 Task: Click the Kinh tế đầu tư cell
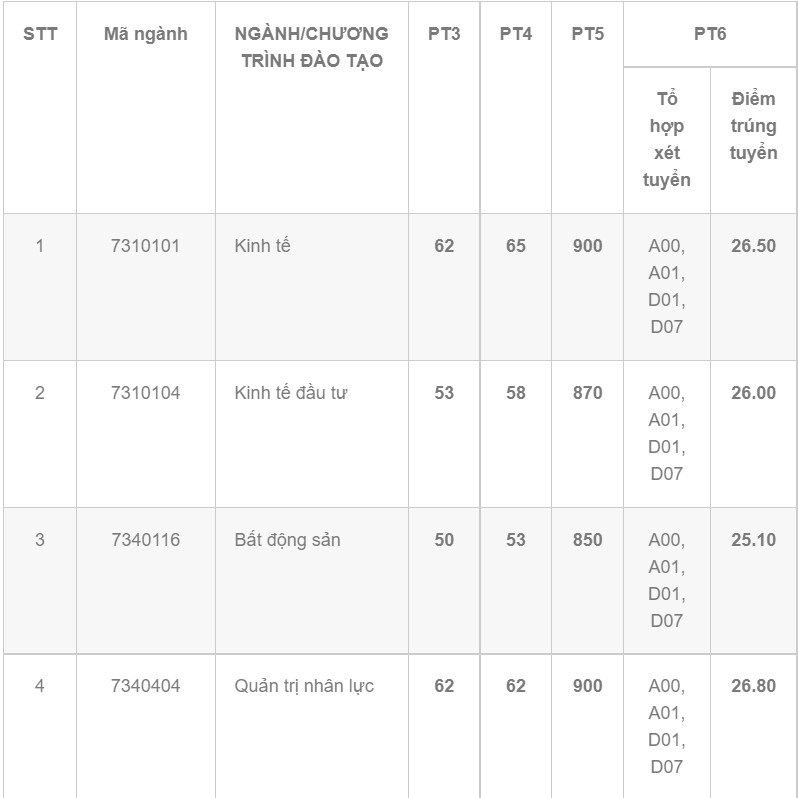coord(291,393)
